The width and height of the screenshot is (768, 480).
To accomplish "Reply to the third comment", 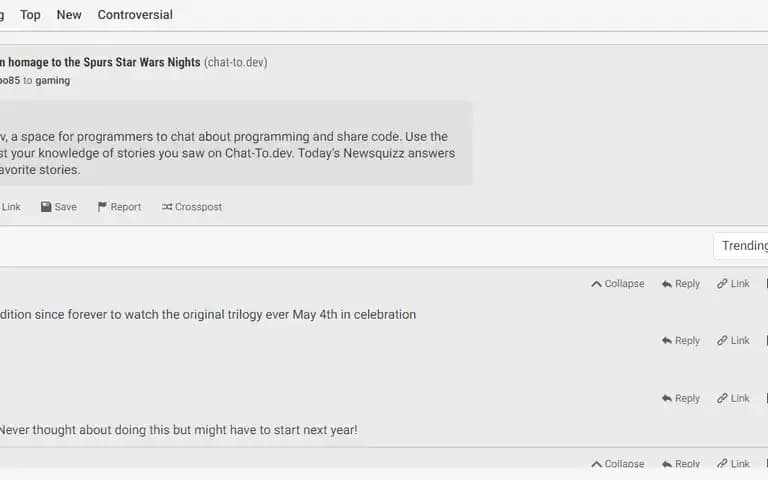I will [x=680, y=398].
